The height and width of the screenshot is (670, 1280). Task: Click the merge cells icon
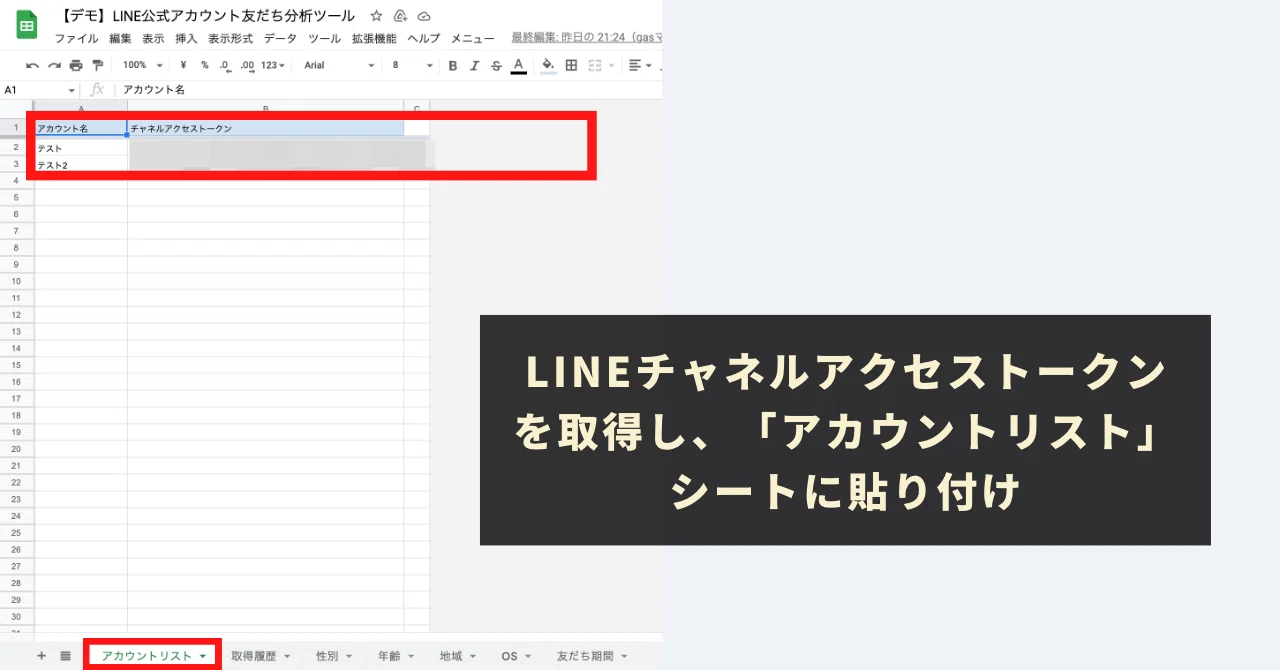595,65
